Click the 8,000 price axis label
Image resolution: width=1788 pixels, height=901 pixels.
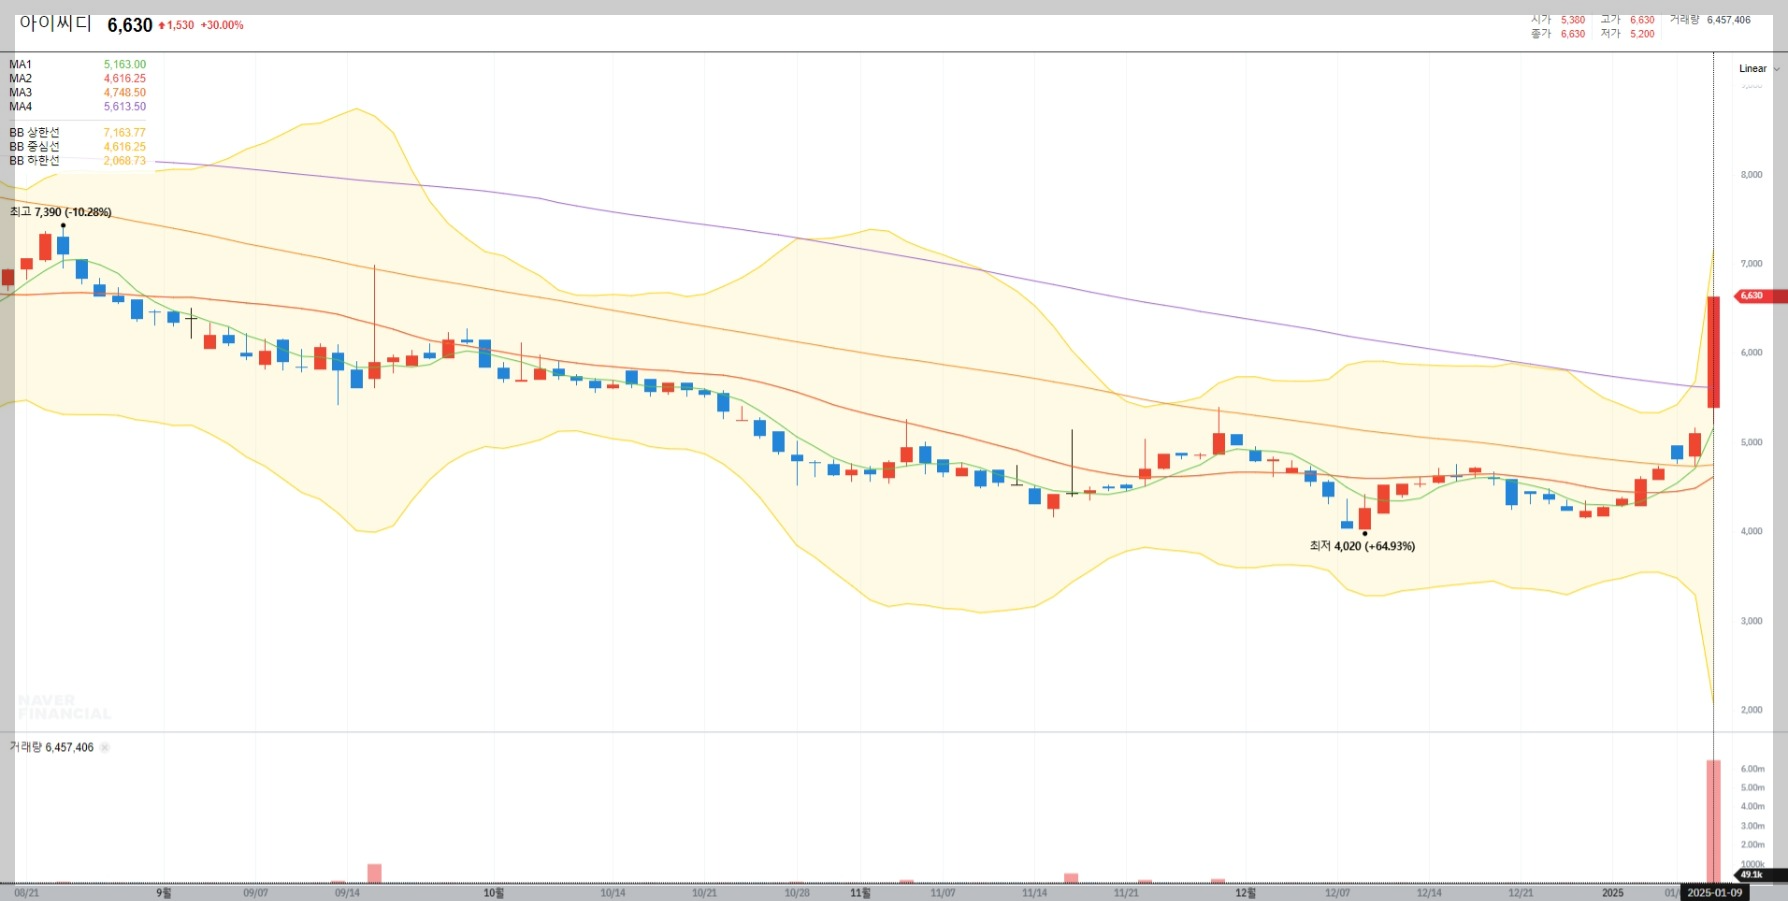pos(1752,175)
